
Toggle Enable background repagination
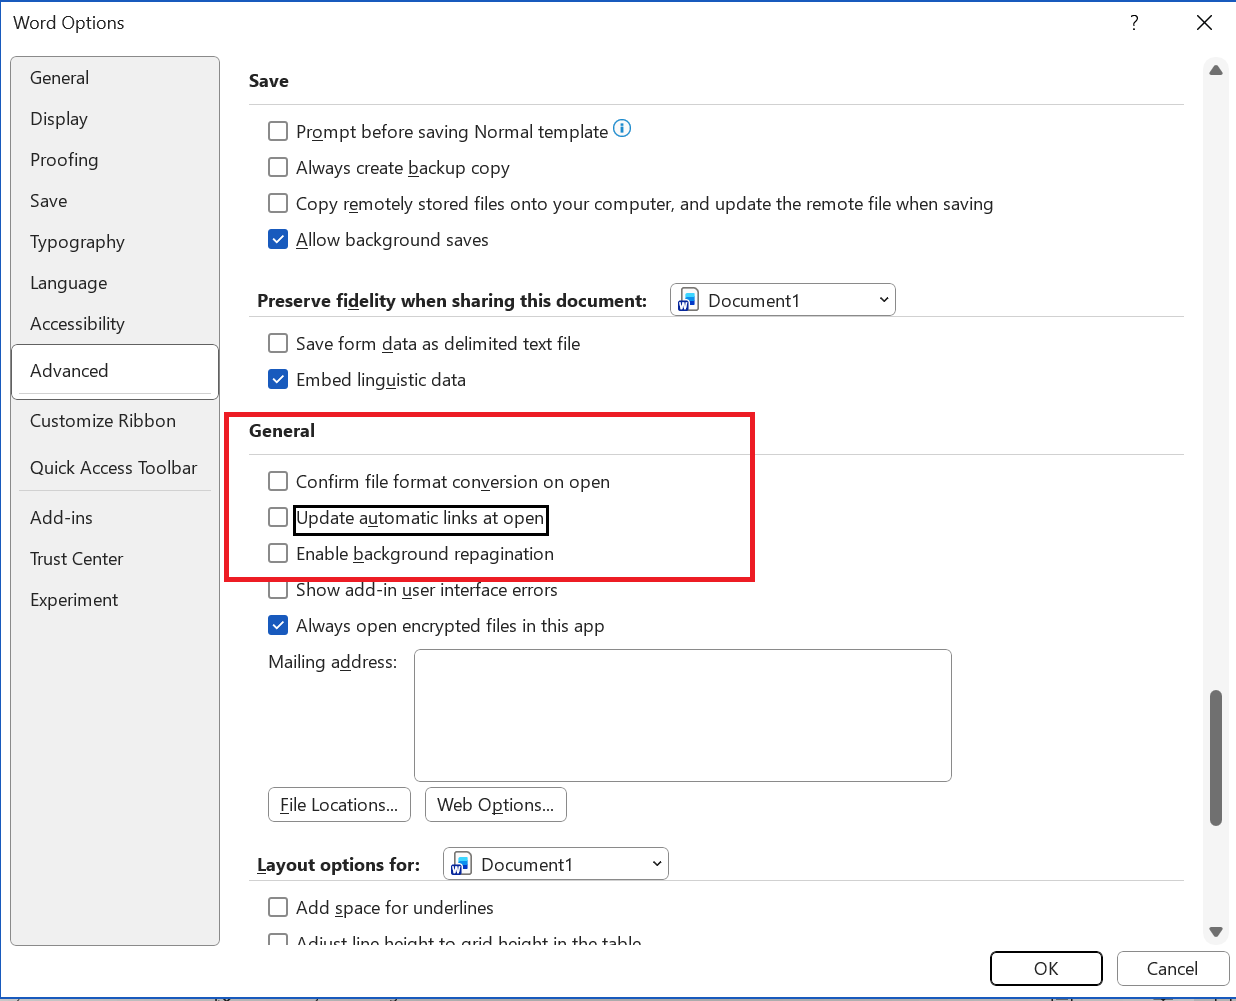(x=278, y=553)
